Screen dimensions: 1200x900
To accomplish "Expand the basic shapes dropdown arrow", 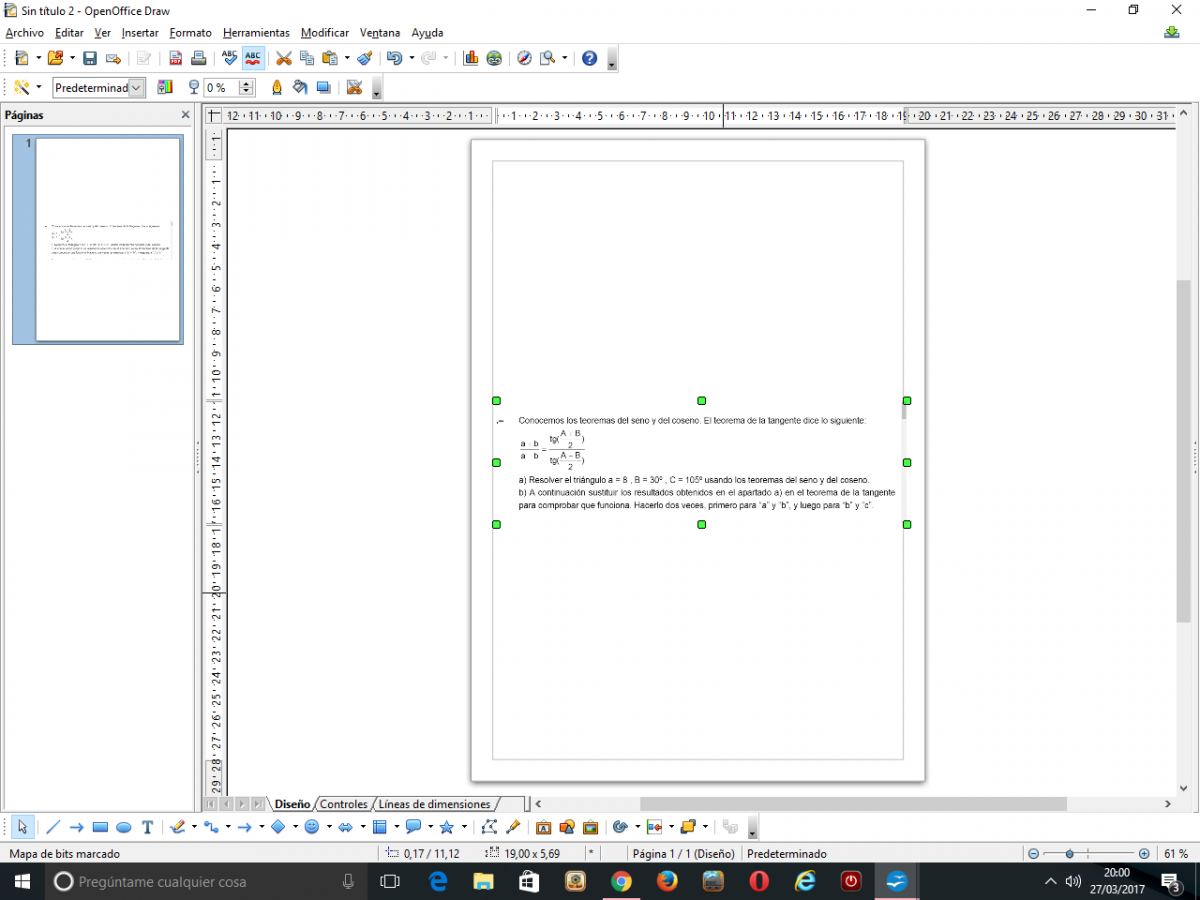I will [x=295, y=827].
